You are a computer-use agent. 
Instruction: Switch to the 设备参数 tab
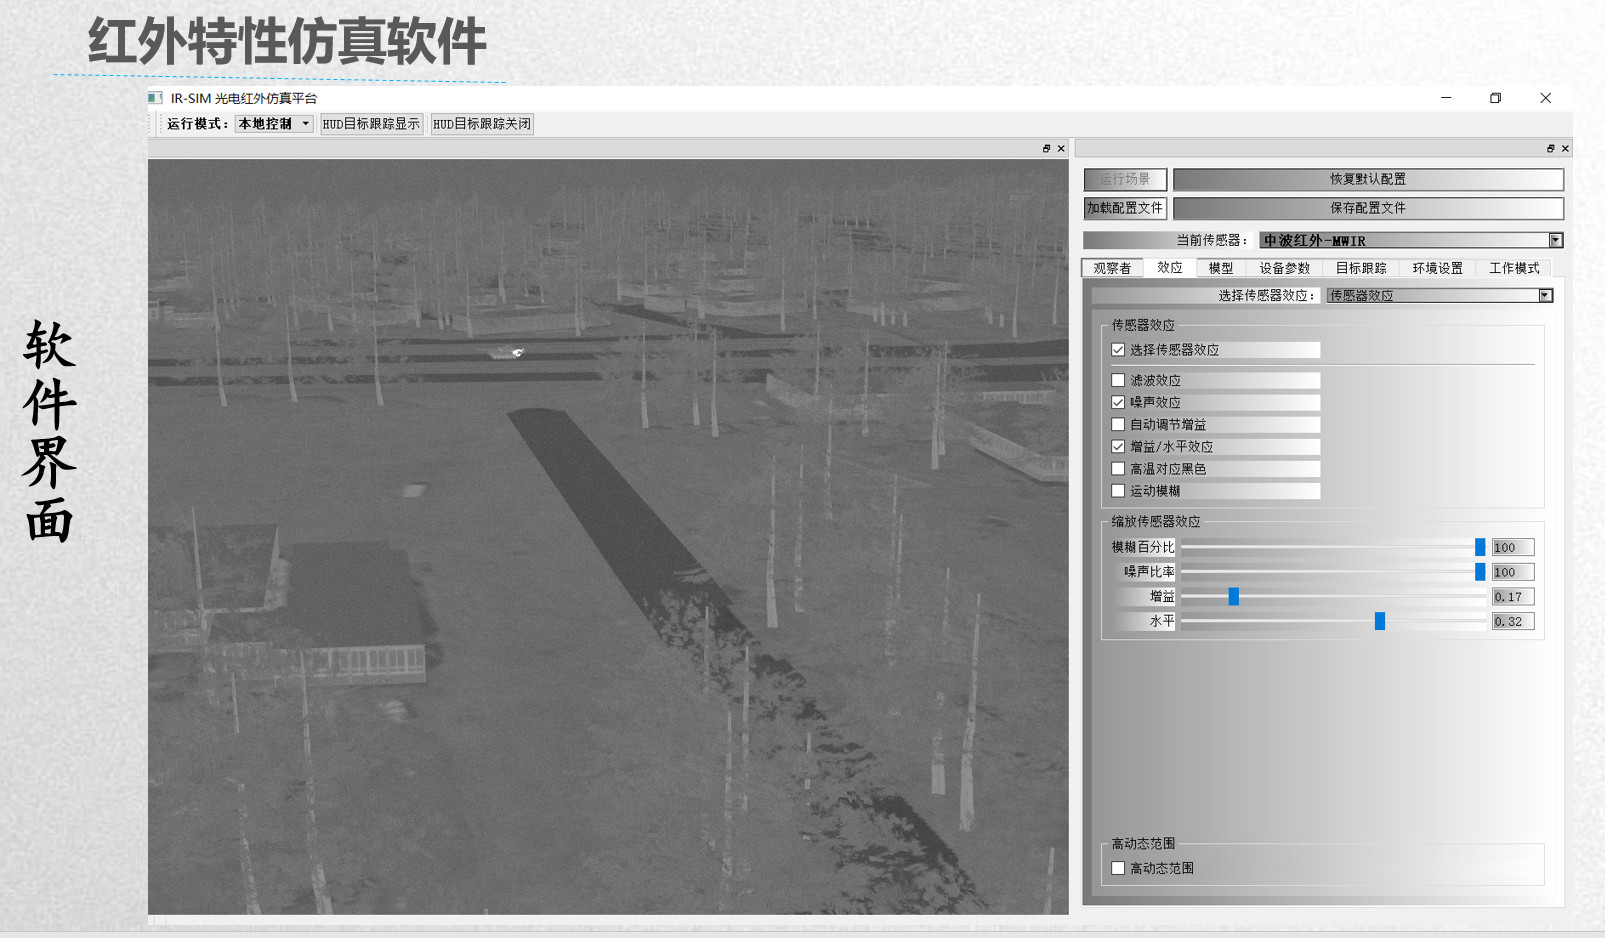1285,268
